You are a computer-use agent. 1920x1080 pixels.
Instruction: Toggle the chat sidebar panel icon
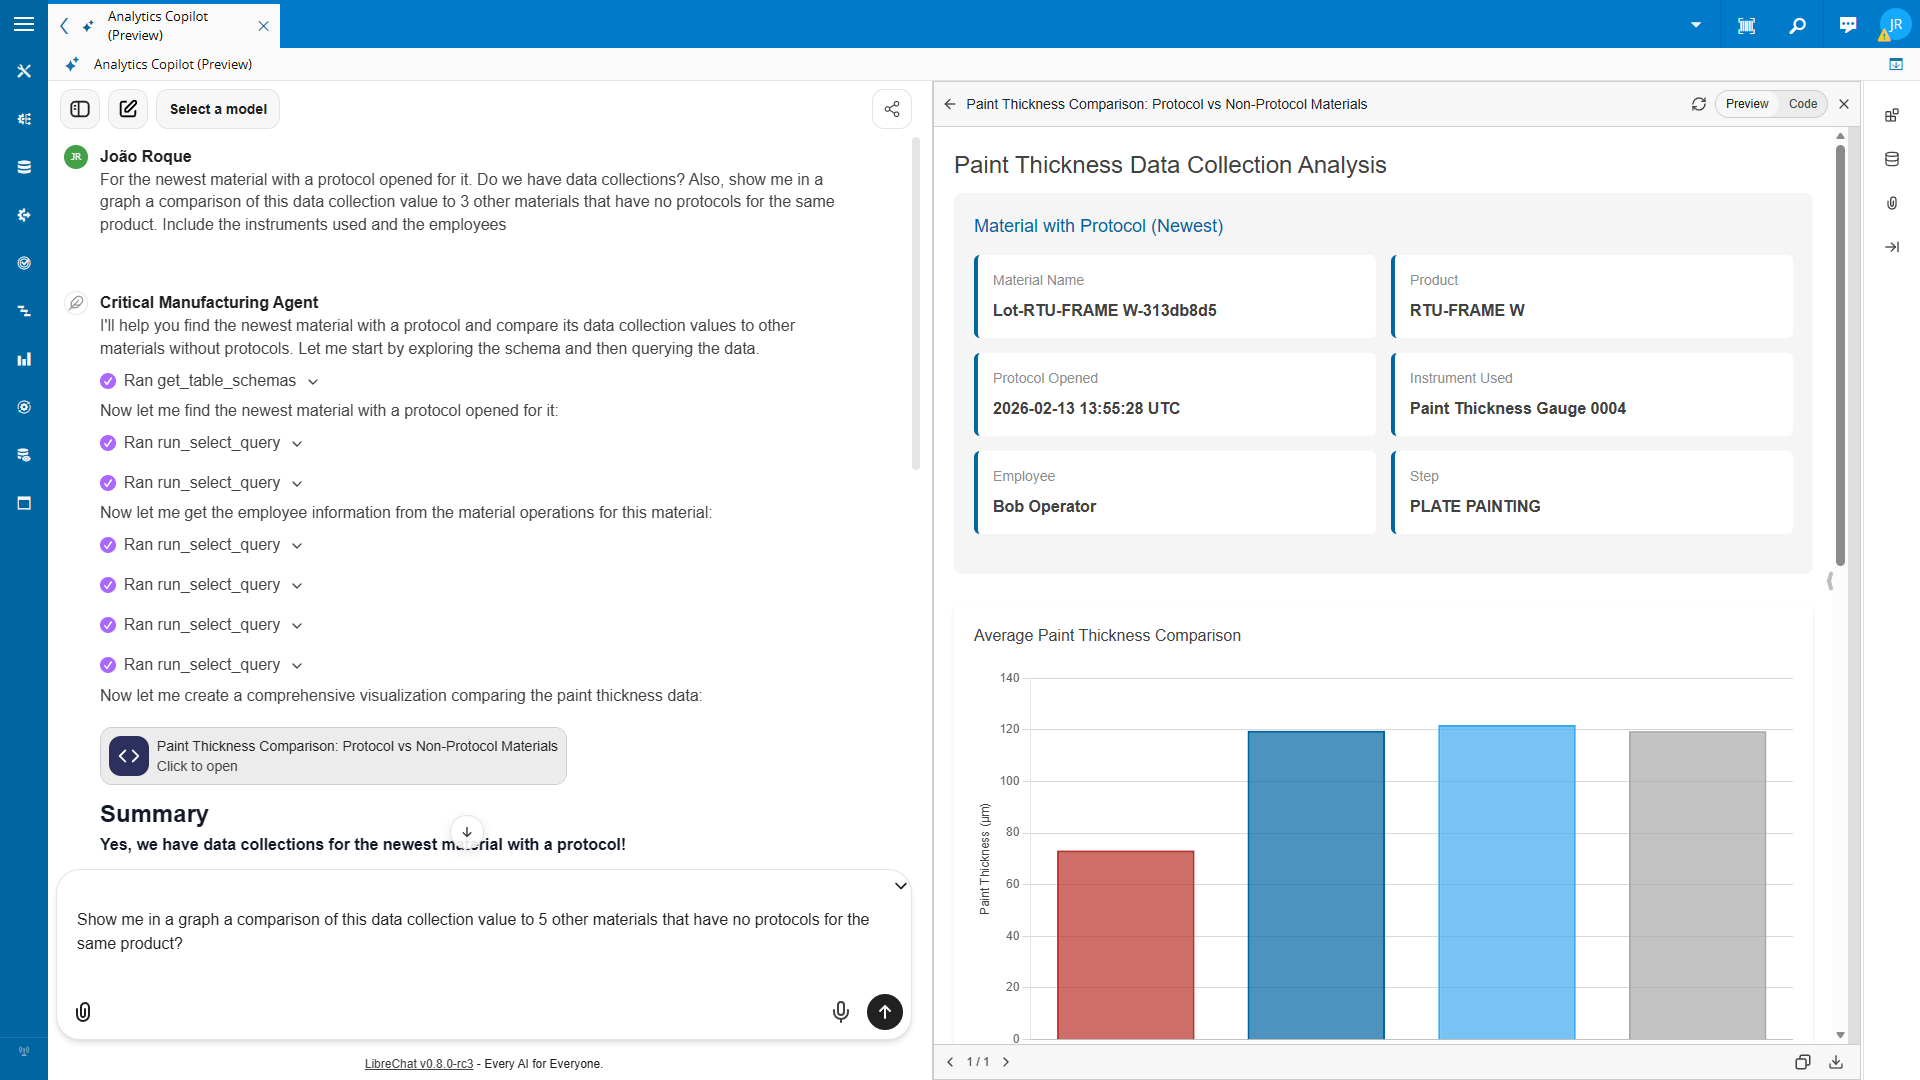(x=80, y=109)
